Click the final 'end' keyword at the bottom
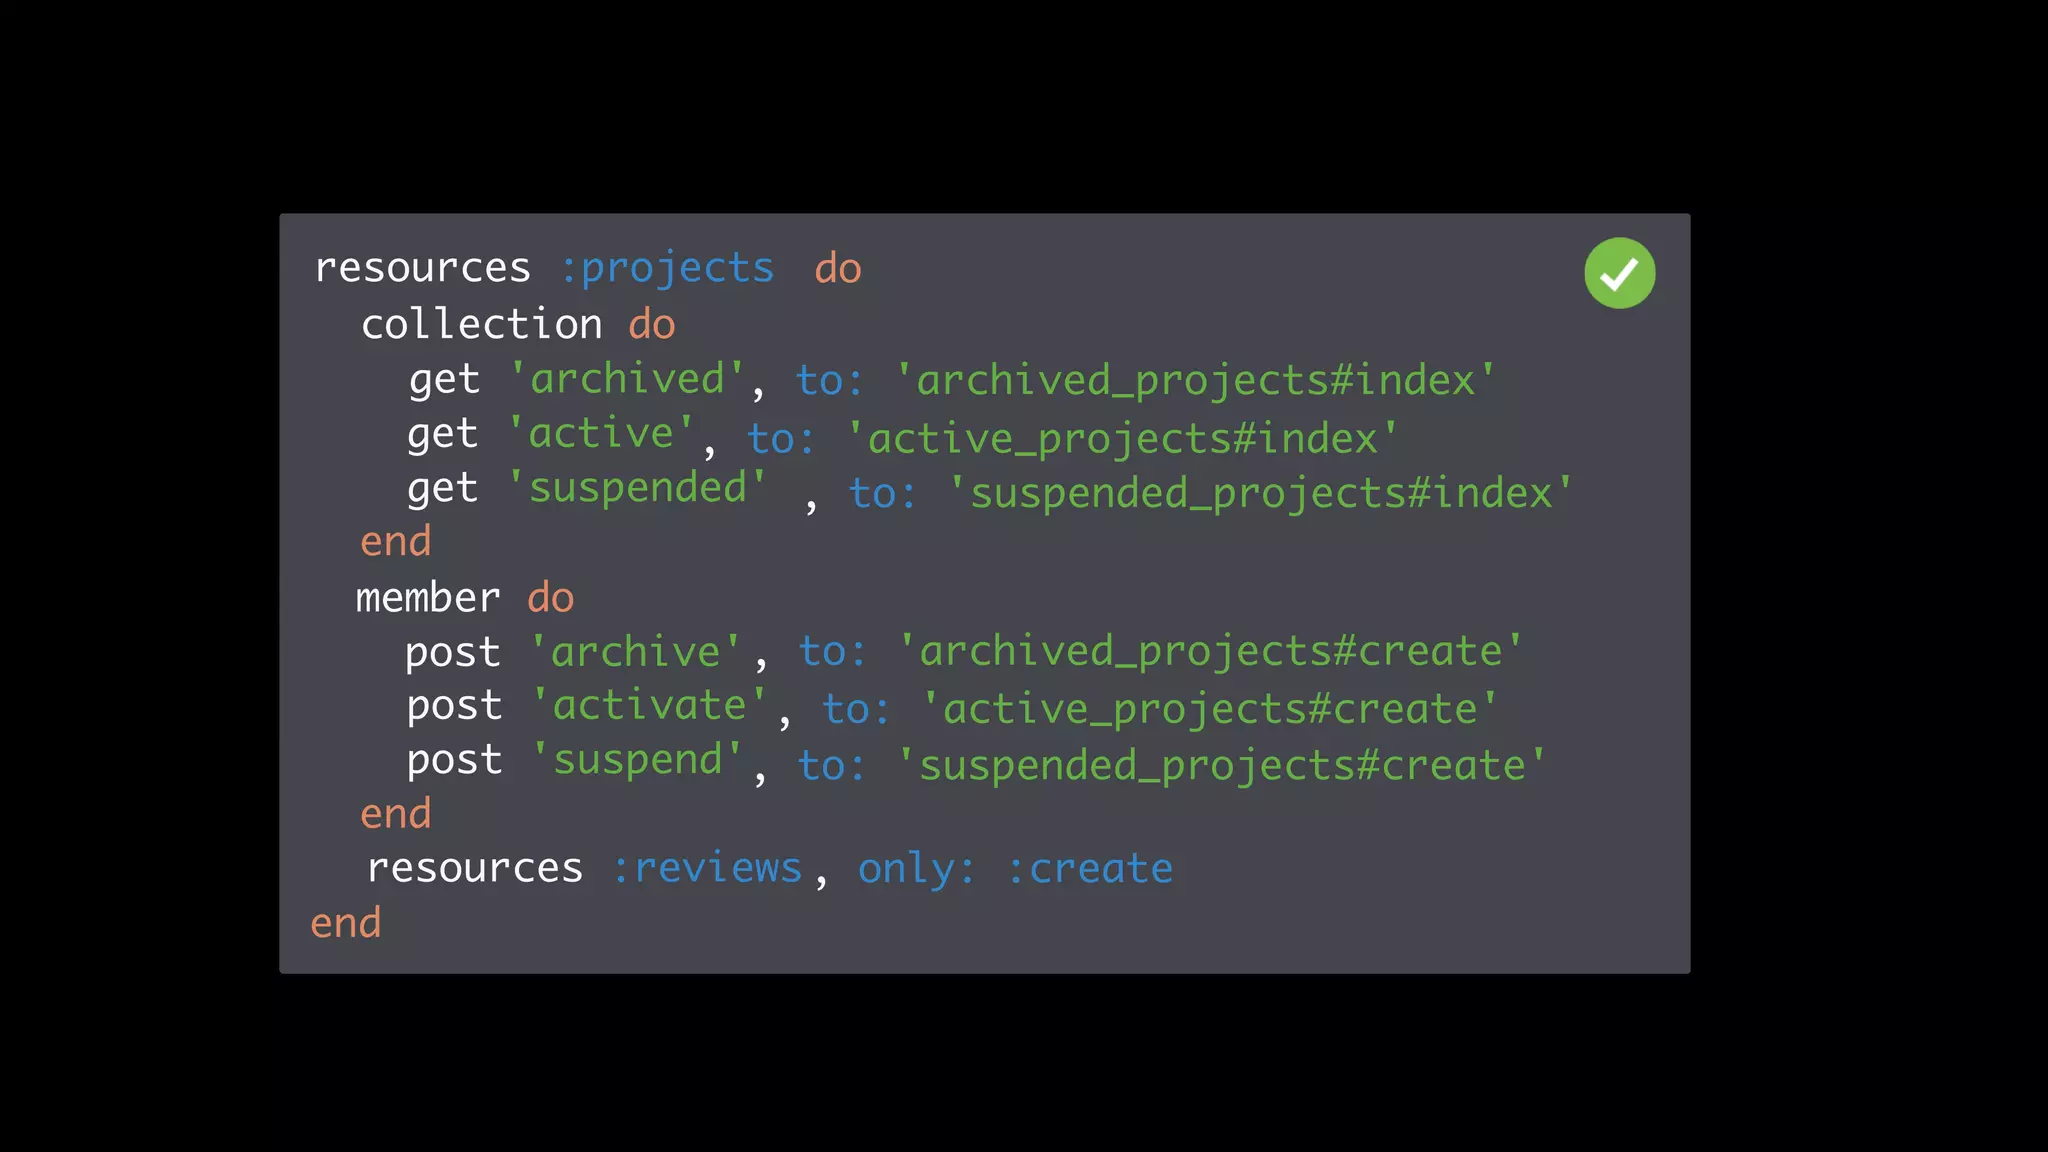This screenshot has width=2048, height=1152. point(346,922)
